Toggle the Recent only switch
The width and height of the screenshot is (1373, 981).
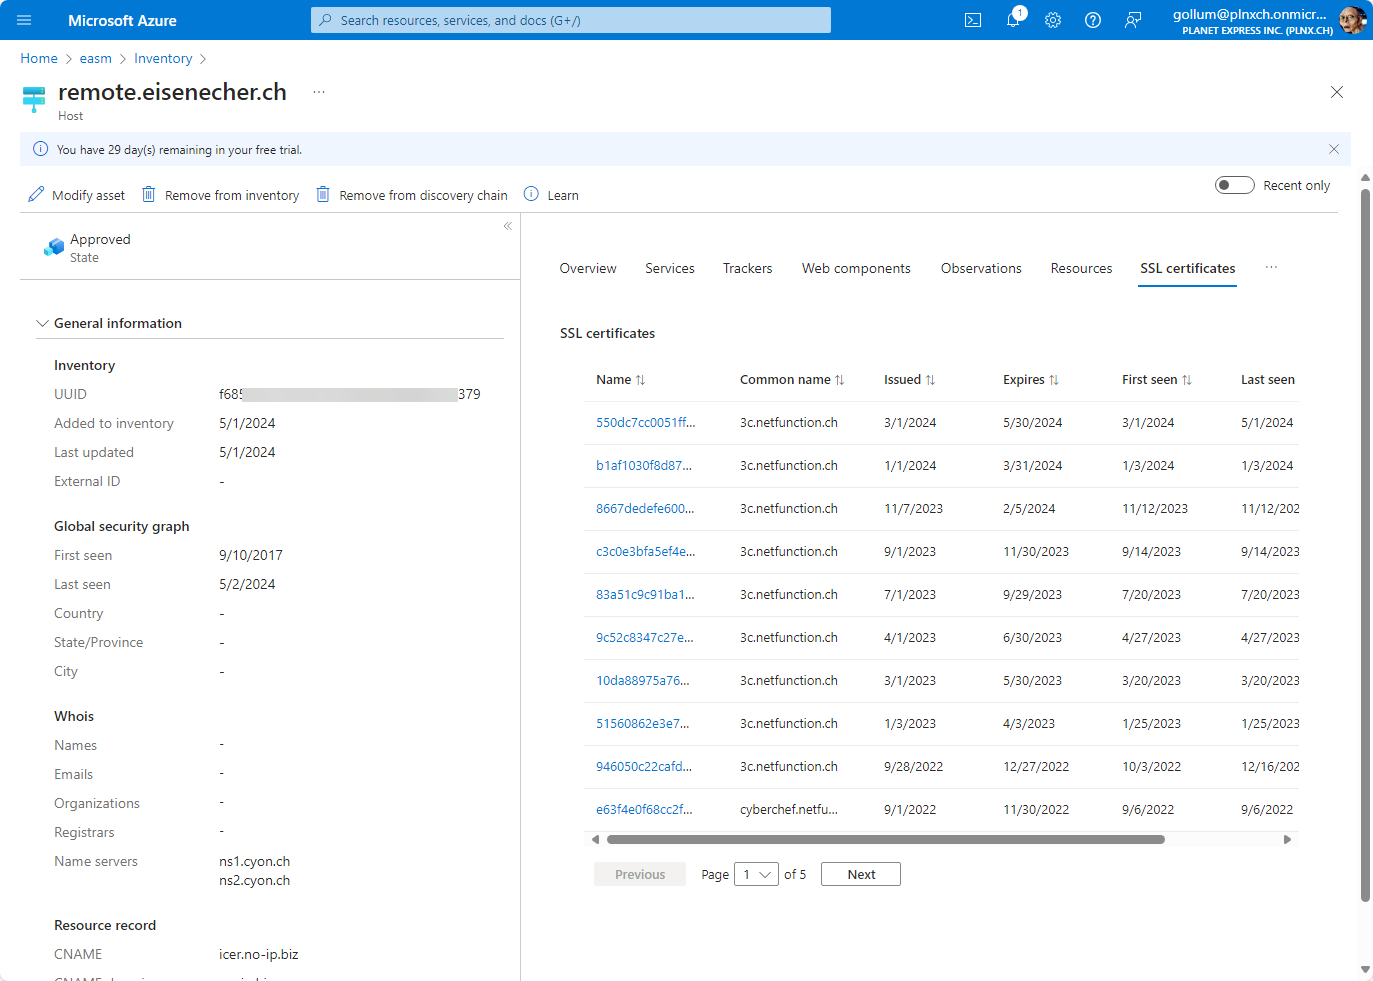(x=1234, y=185)
